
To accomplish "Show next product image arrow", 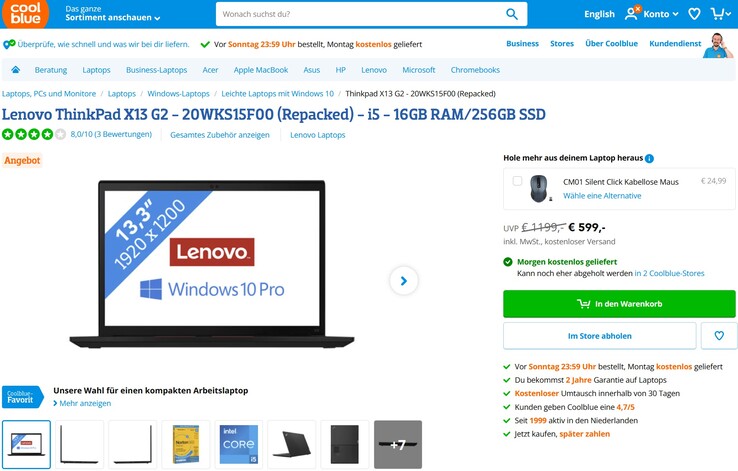I will (x=403, y=281).
